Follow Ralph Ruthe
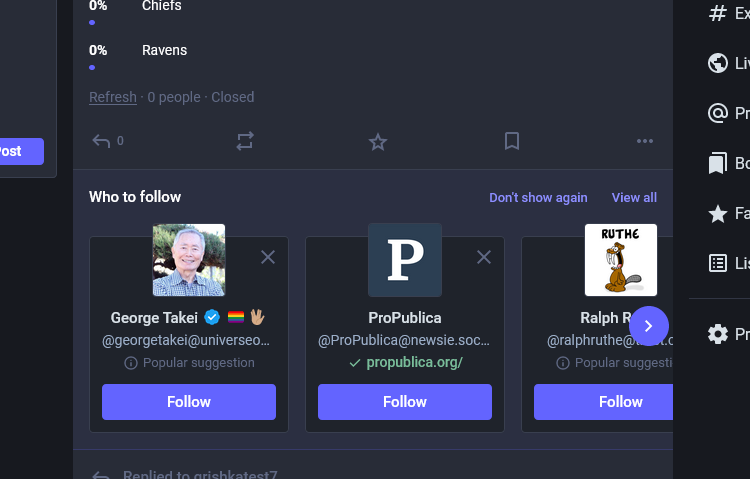The image size is (750, 479). (603, 402)
